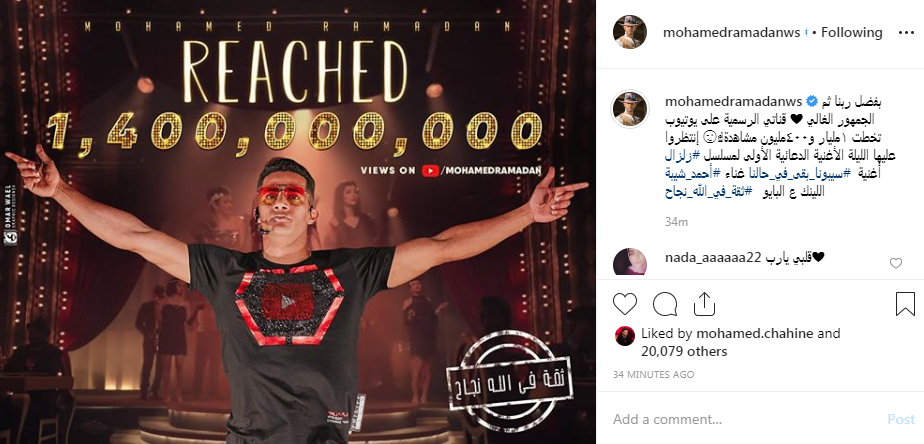Submit the comment using Post

(900, 419)
